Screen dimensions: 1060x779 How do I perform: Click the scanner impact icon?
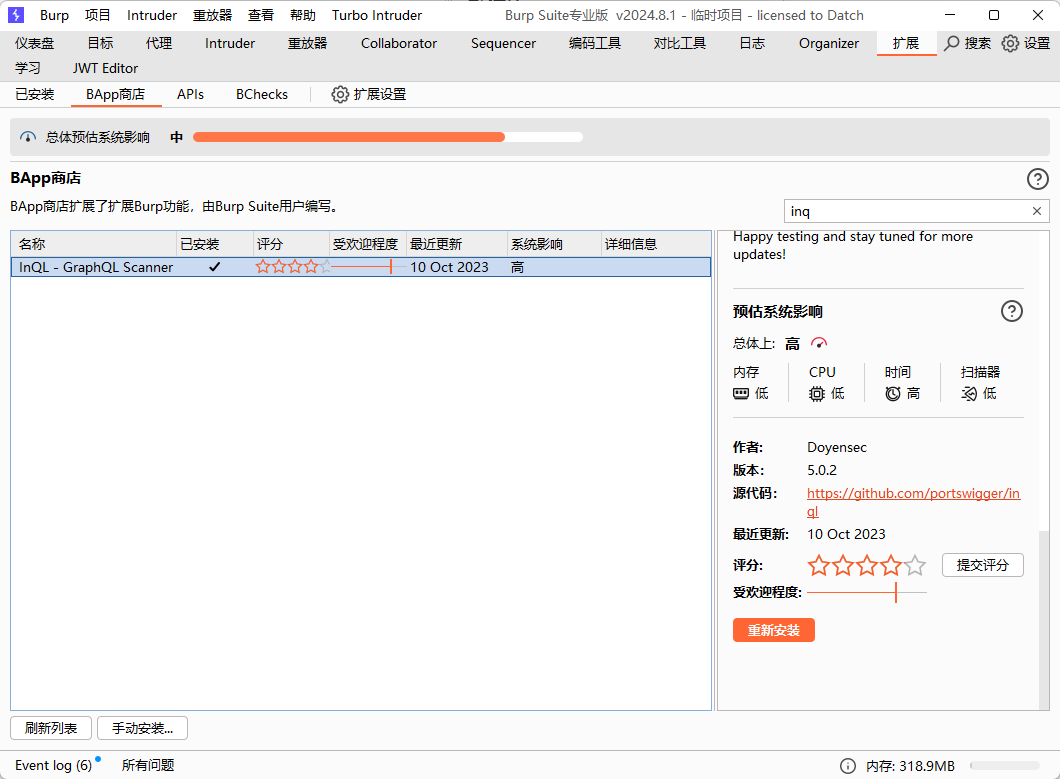[969, 394]
